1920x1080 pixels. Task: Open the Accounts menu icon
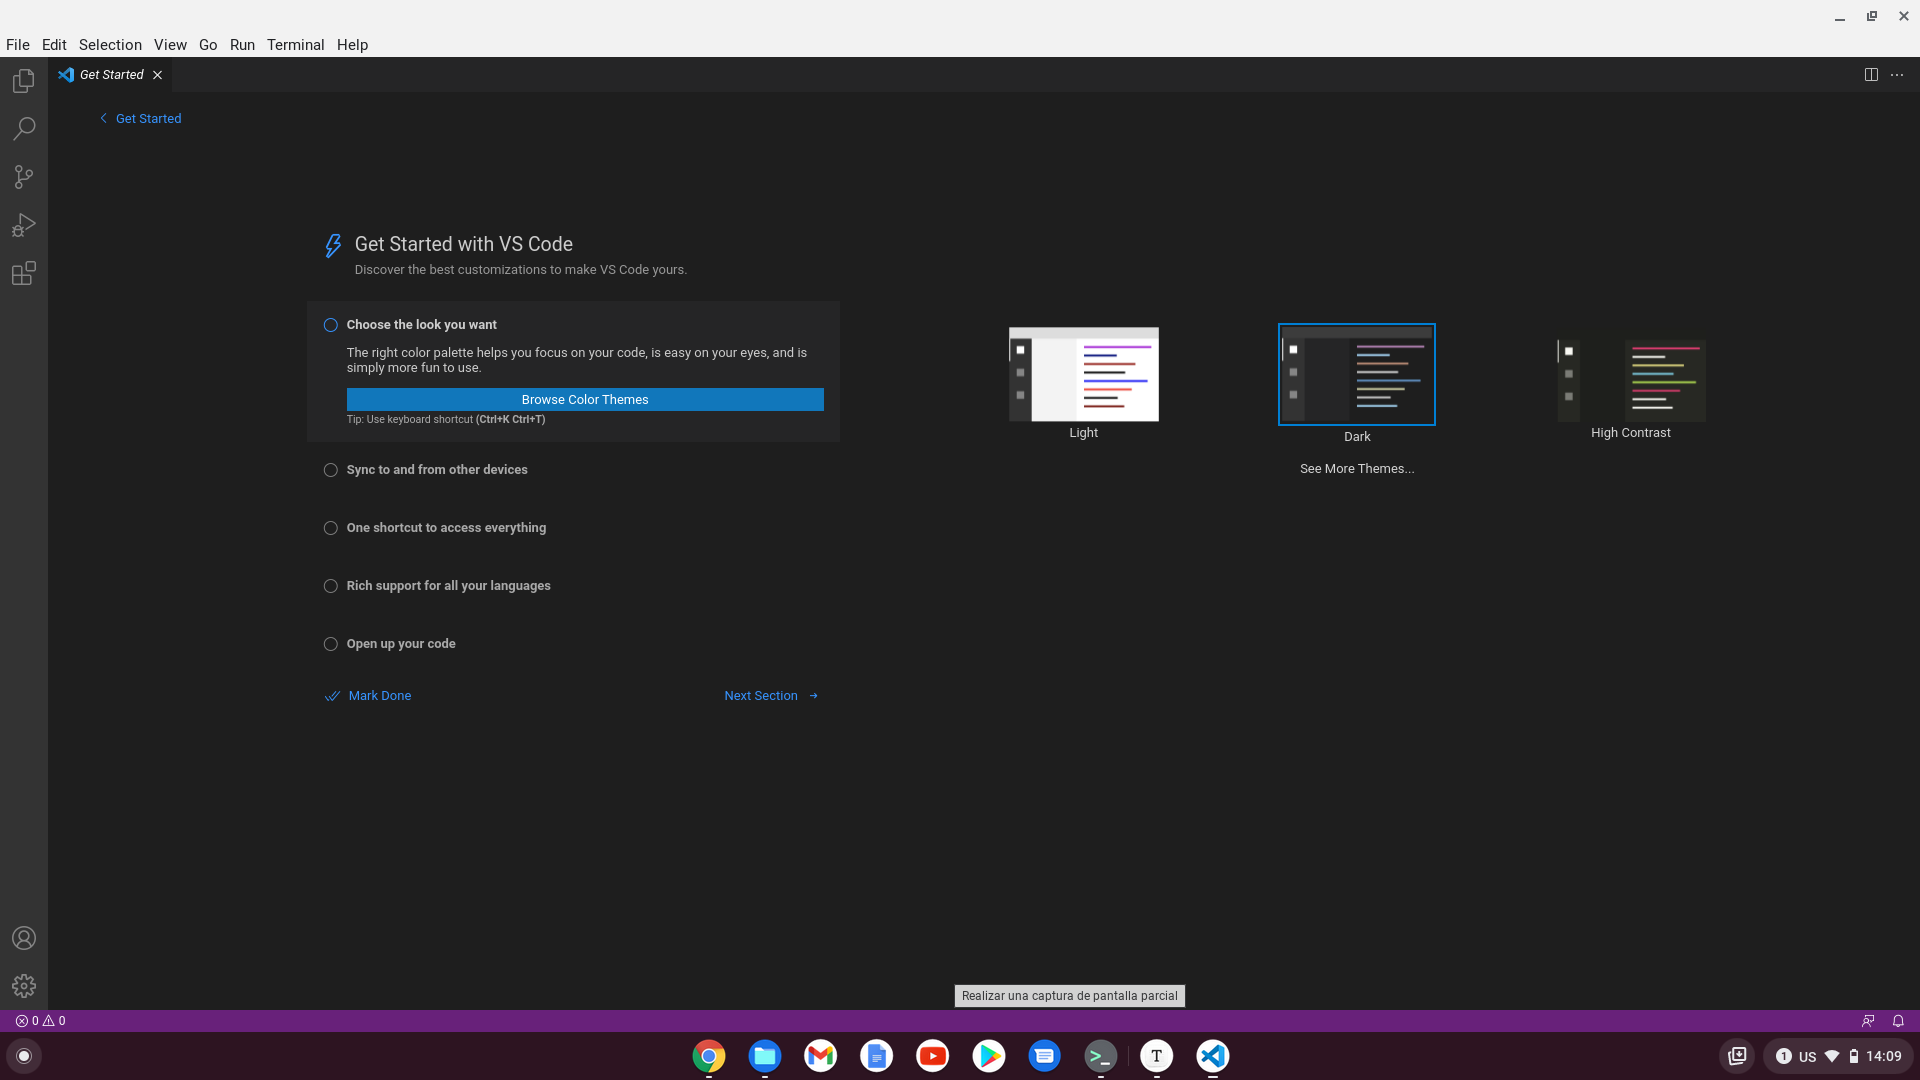click(x=24, y=938)
